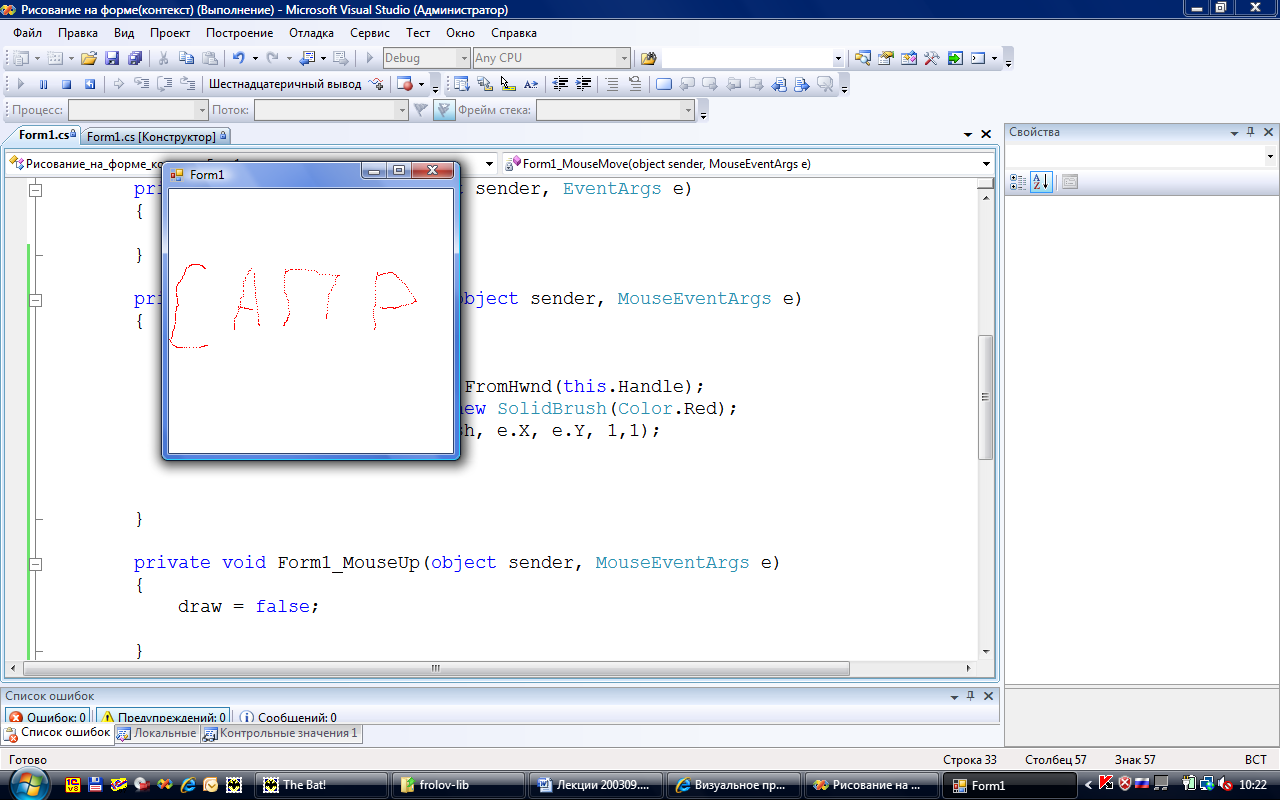The height and width of the screenshot is (800, 1280).
Task: Save the current file with the floppy icon
Action: [x=112, y=58]
